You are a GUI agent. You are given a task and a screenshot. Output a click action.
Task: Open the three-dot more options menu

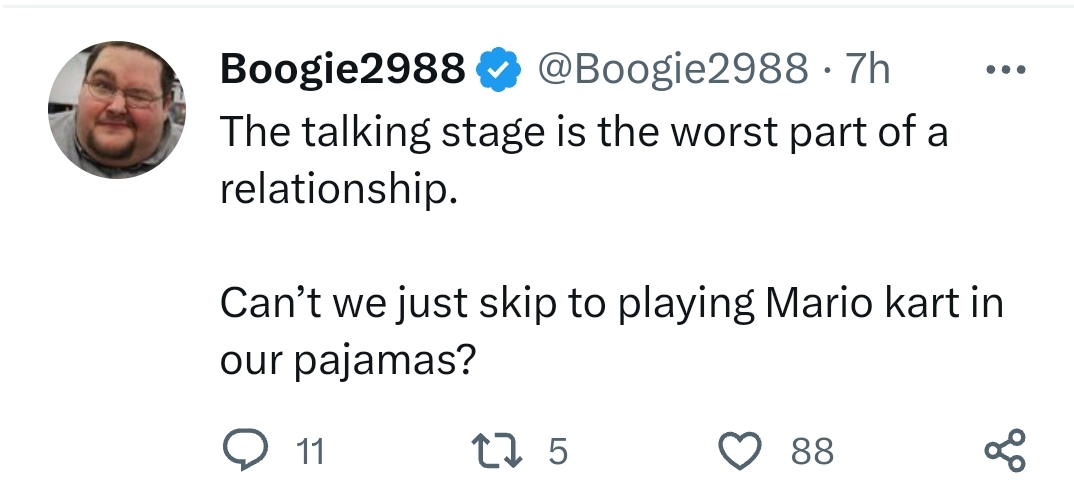point(1005,72)
